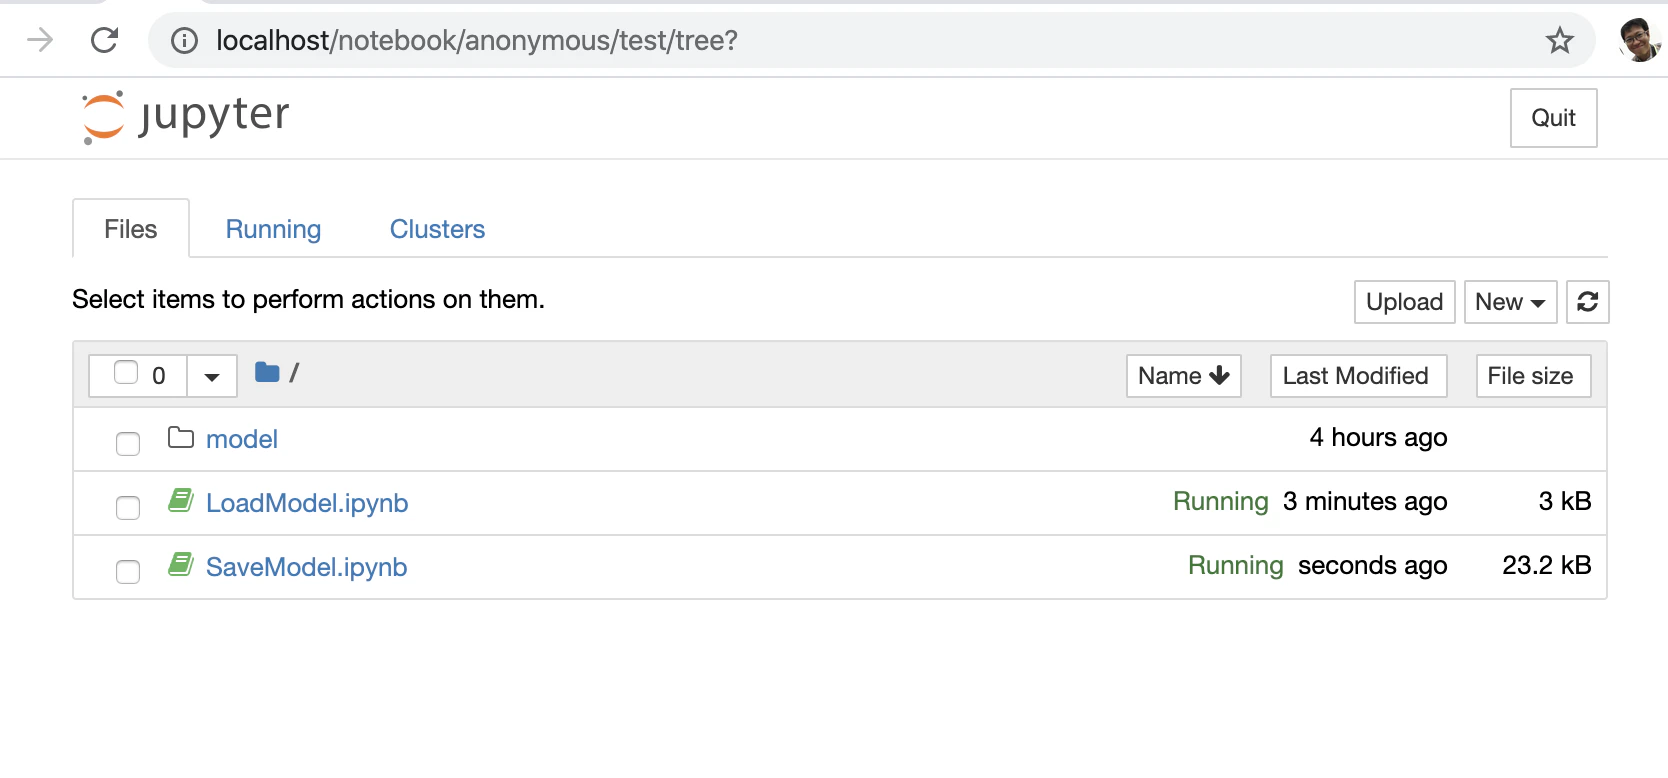Image resolution: width=1668 pixels, height=778 pixels.
Task: Tick the checkbox for model folder
Action: click(x=128, y=443)
